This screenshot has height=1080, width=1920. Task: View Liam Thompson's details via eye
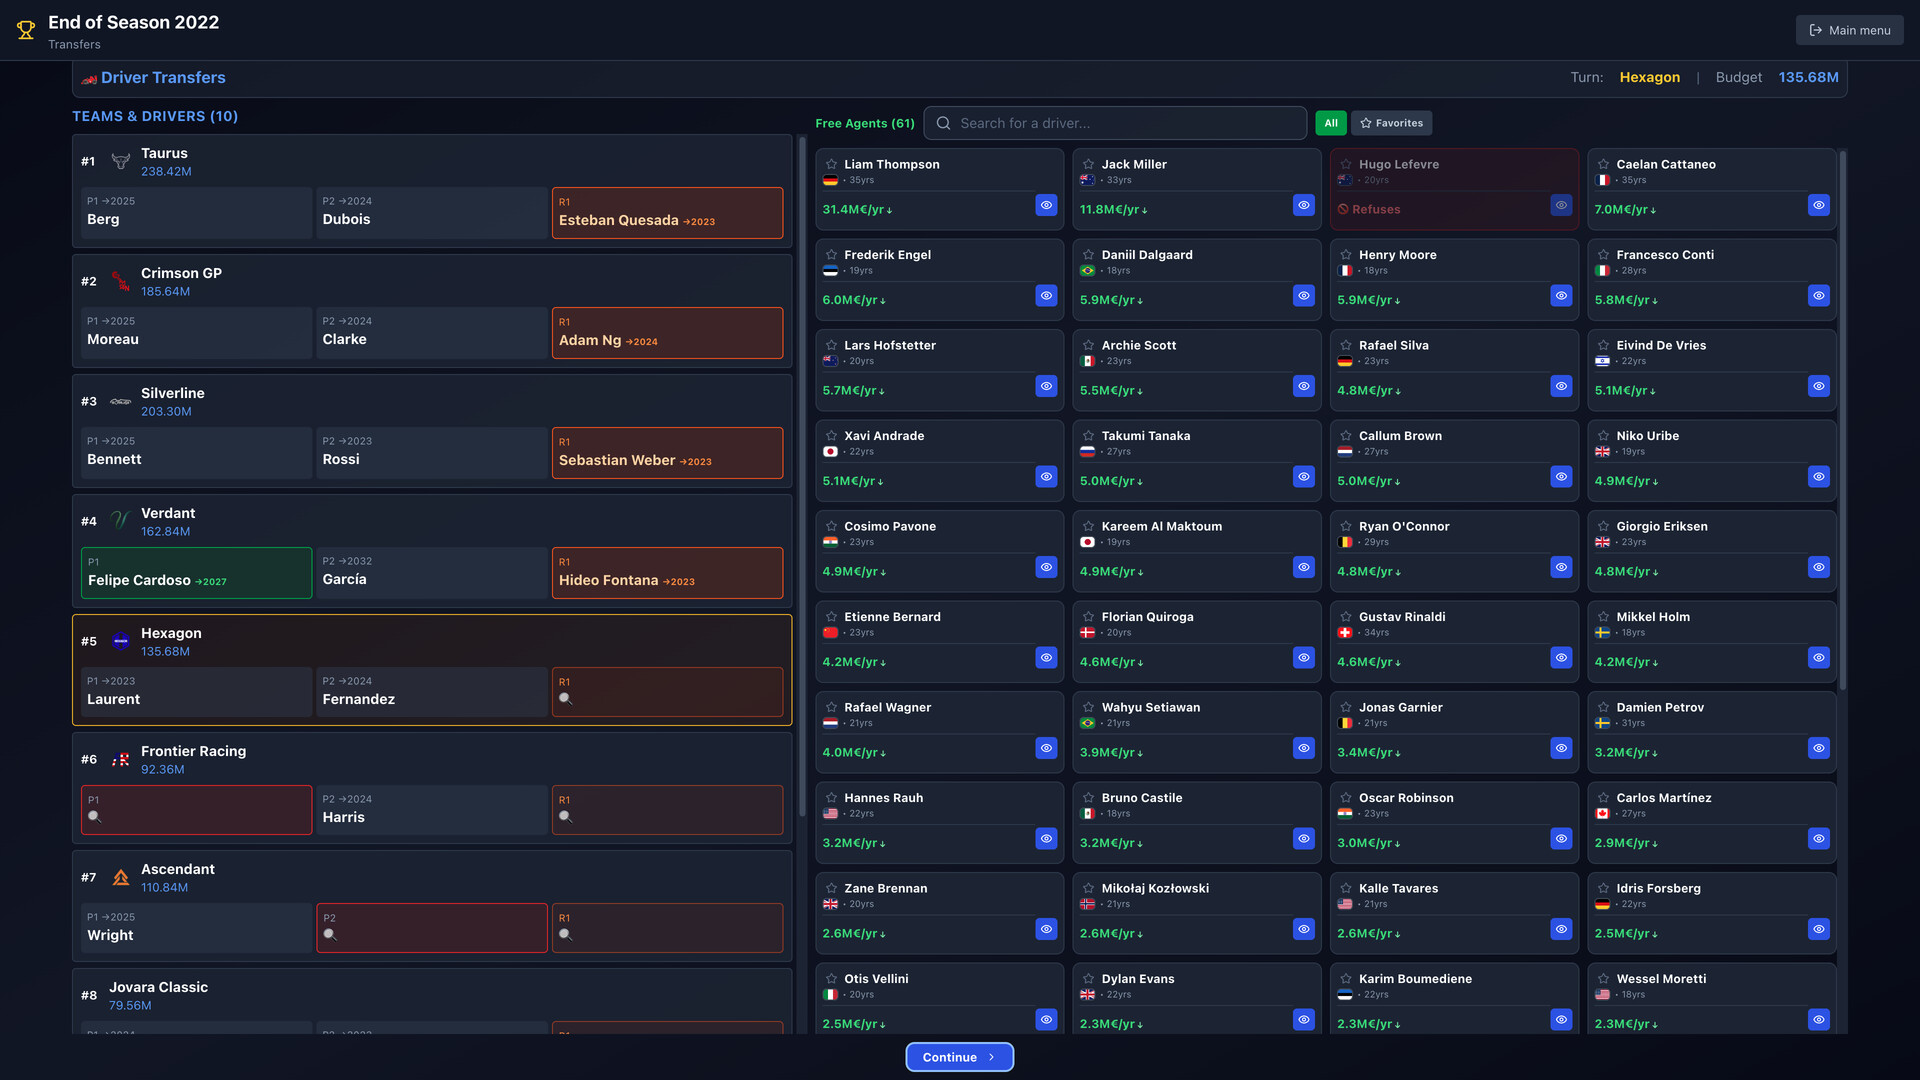click(x=1046, y=205)
